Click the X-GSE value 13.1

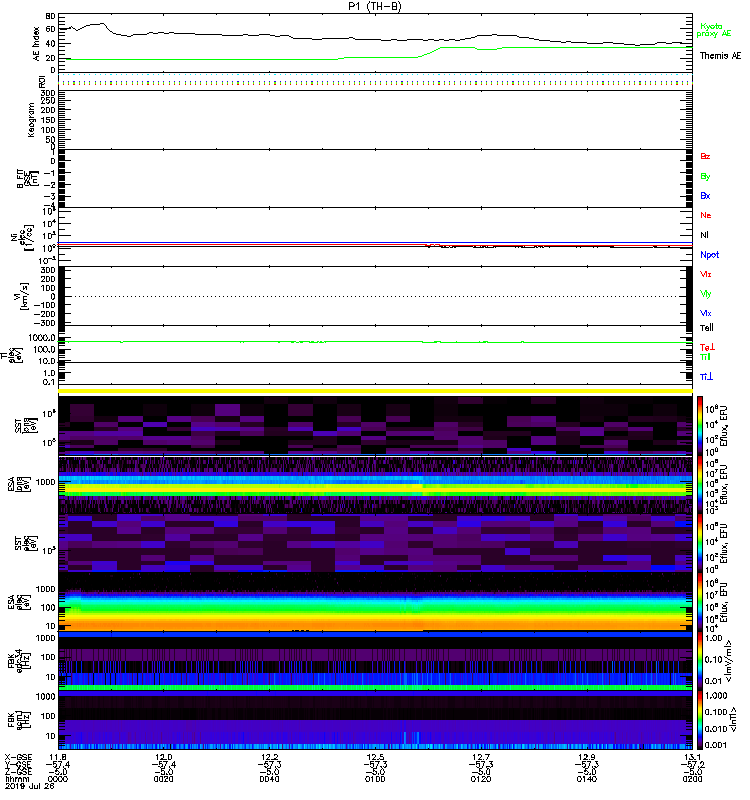(692, 757)
